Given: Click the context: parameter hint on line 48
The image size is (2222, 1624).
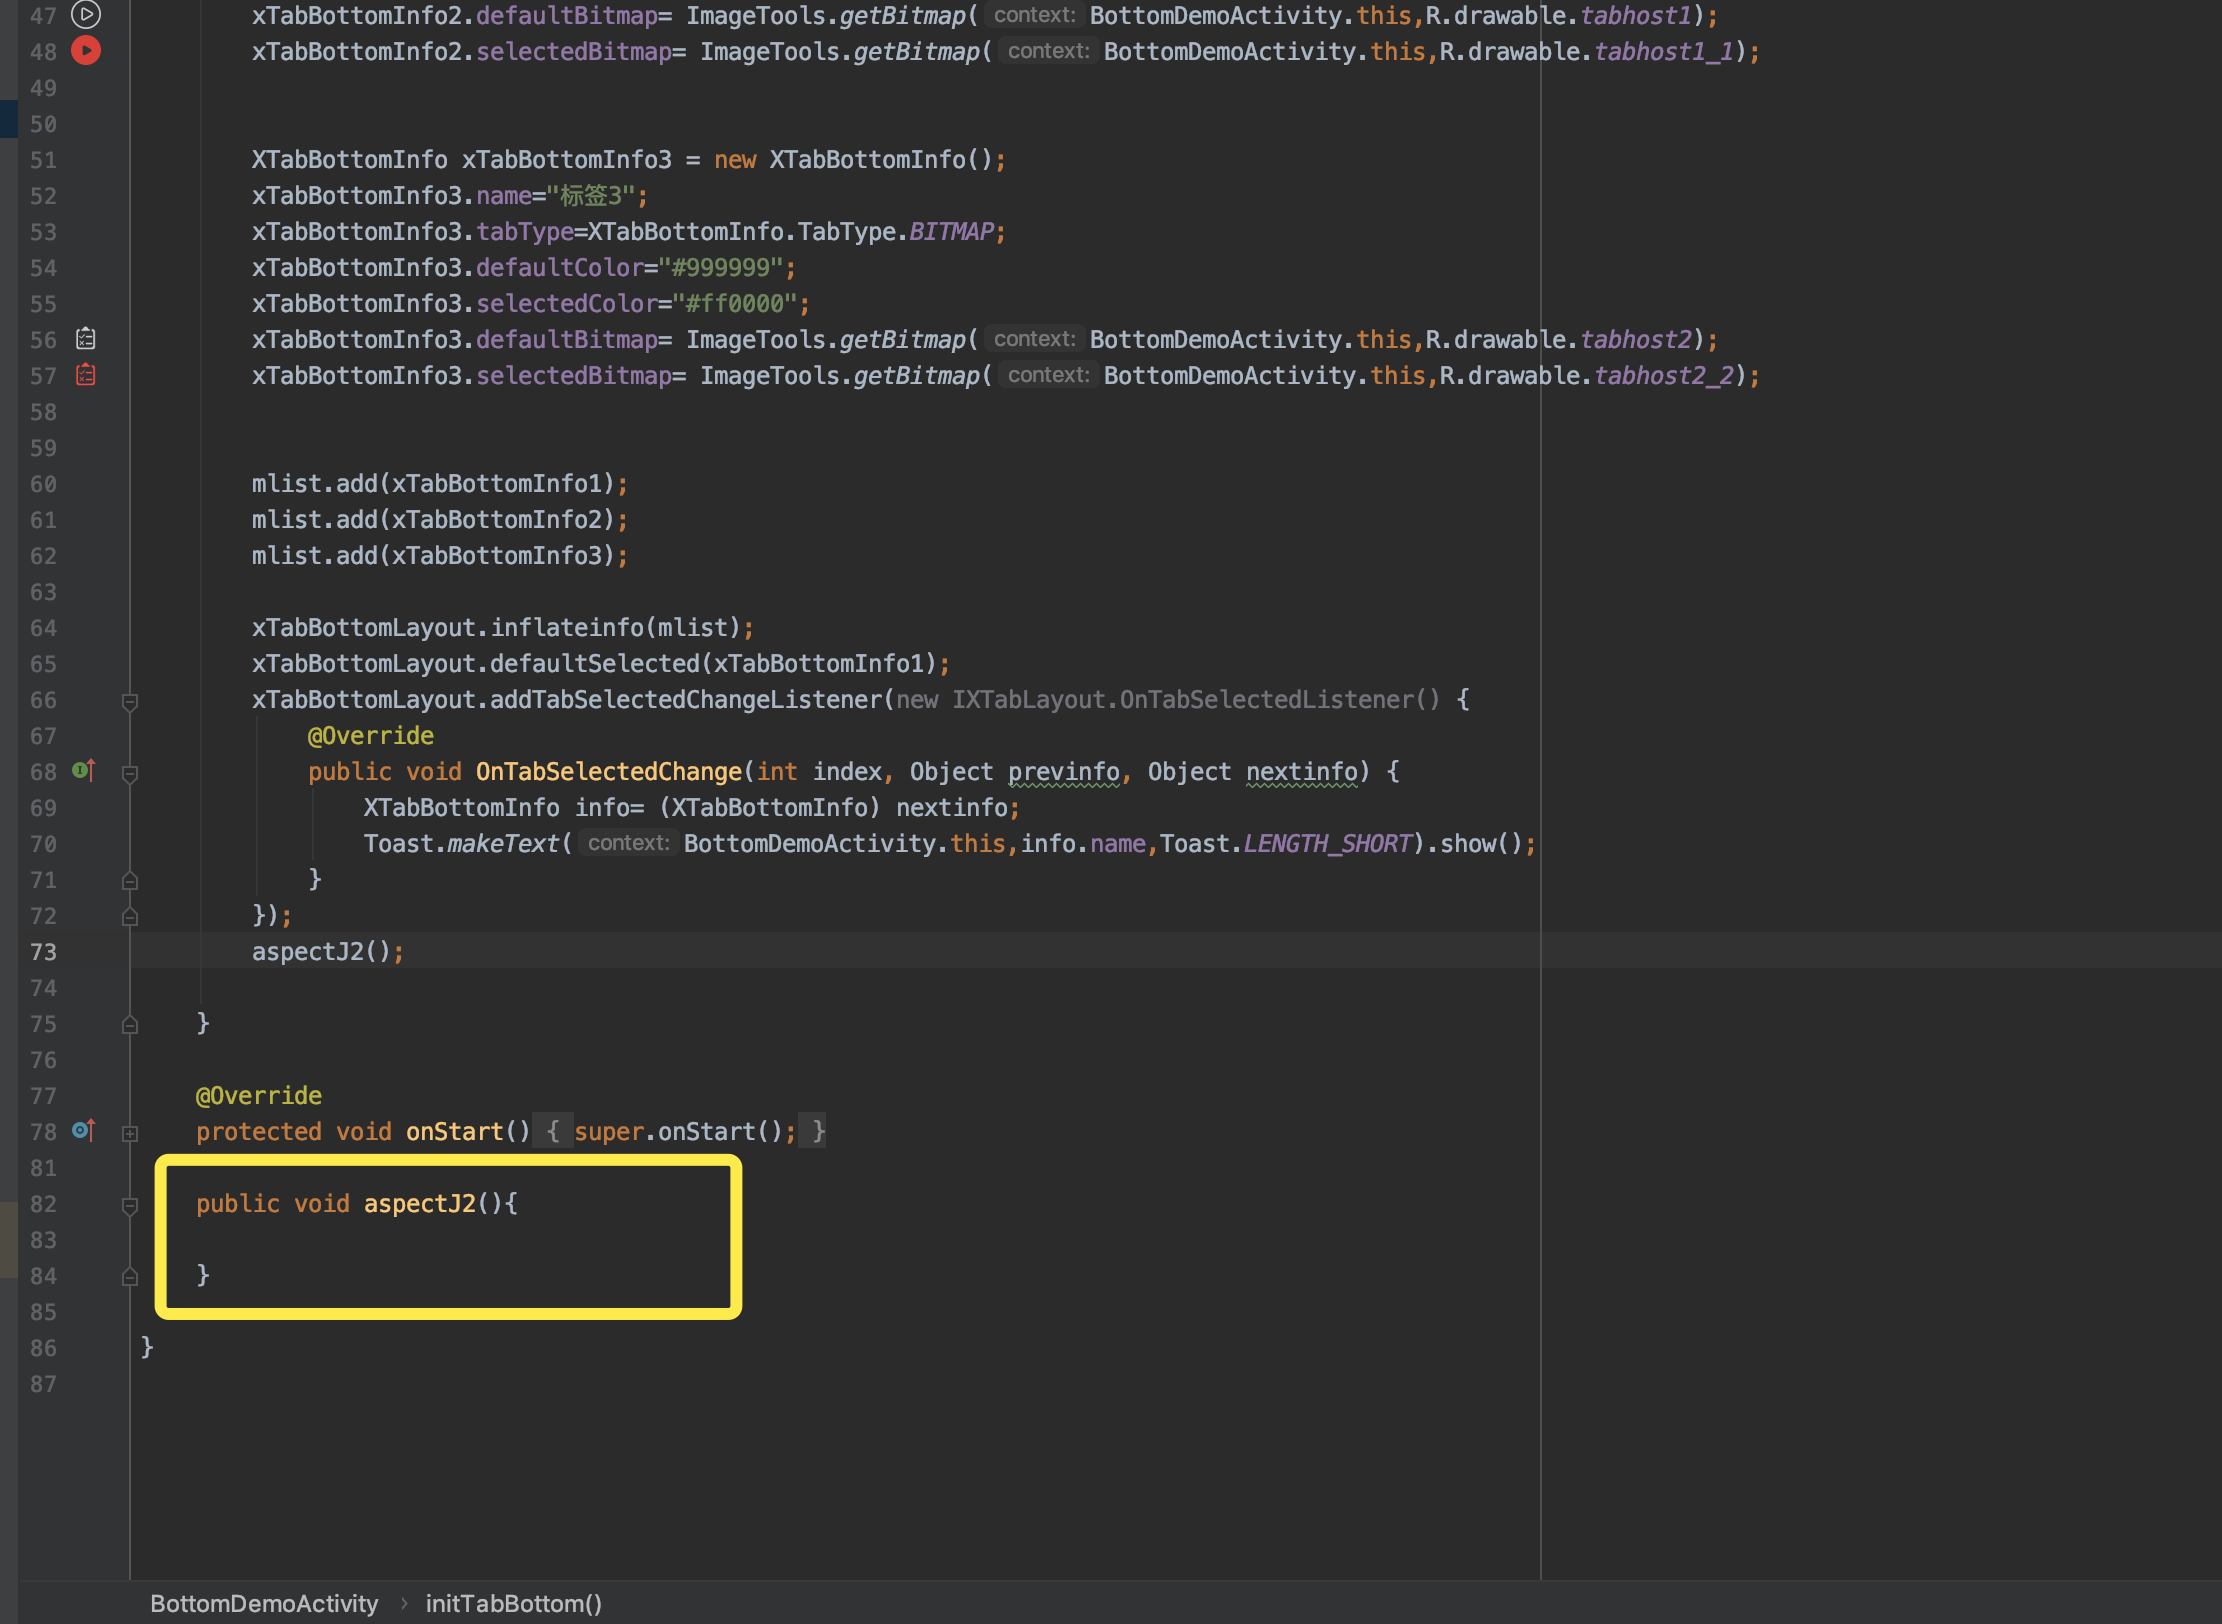Looking at the screenshot, I should pos(1048,51).
